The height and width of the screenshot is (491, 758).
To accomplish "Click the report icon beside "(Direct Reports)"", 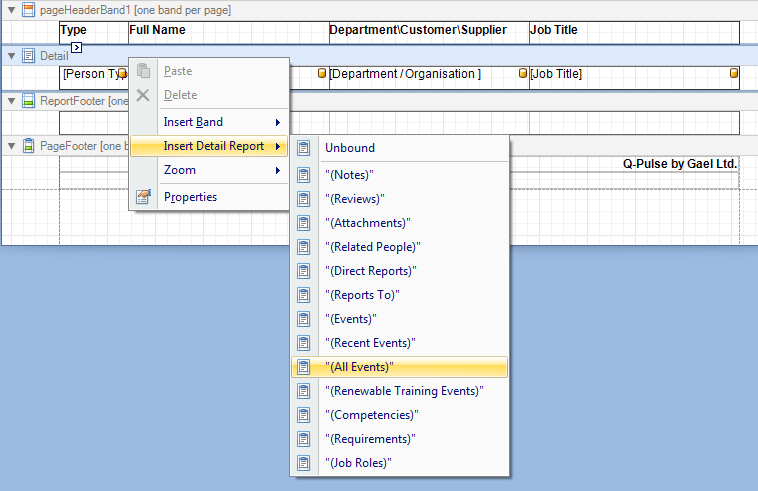I will pos(304,271).
